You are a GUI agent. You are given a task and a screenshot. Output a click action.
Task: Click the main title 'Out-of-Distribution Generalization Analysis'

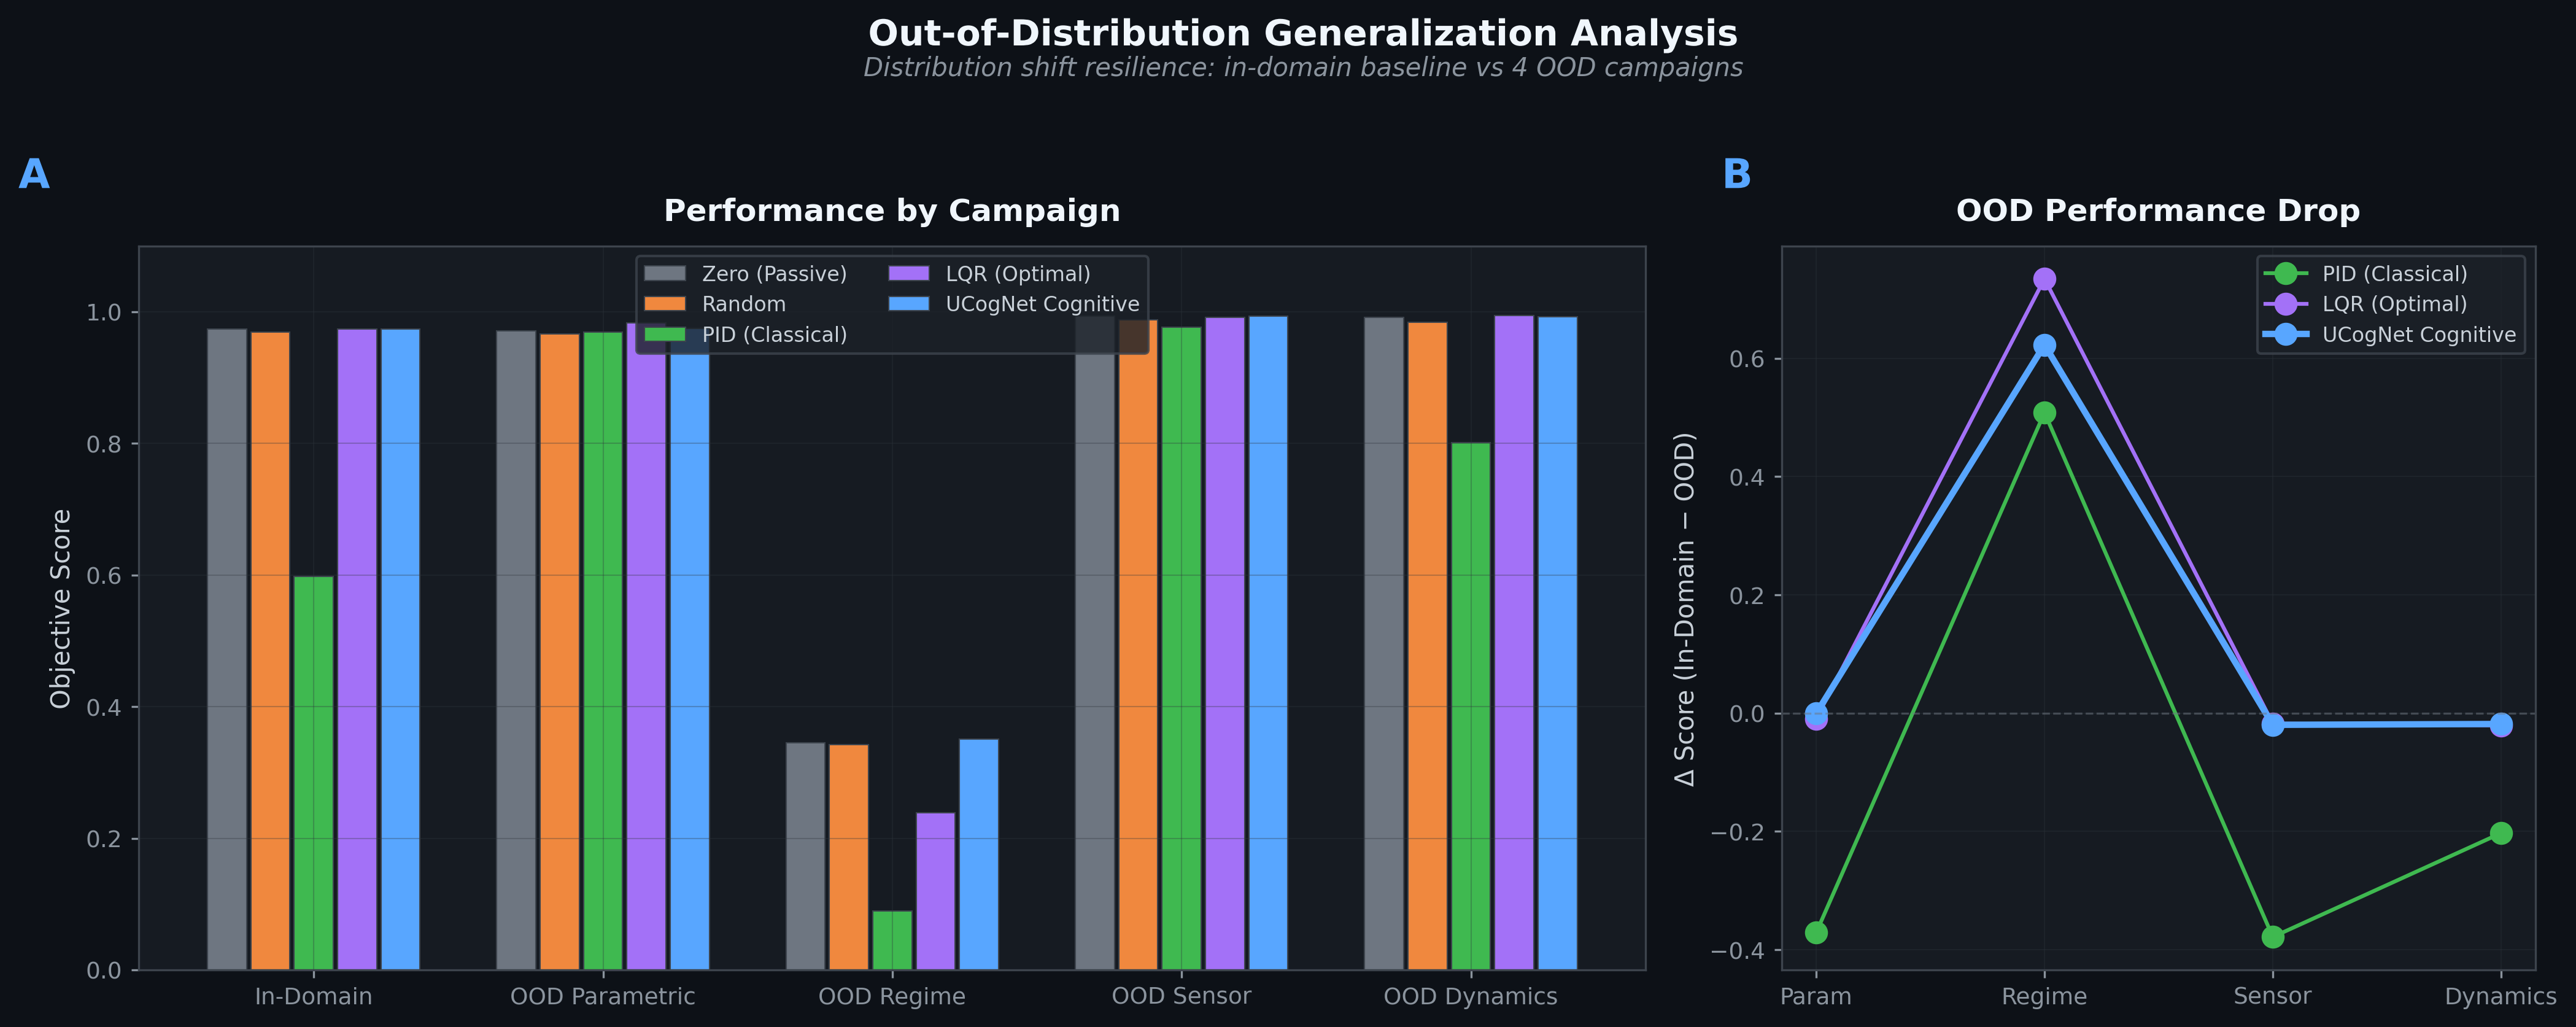pyautogui.click(x=1303, y=33)
